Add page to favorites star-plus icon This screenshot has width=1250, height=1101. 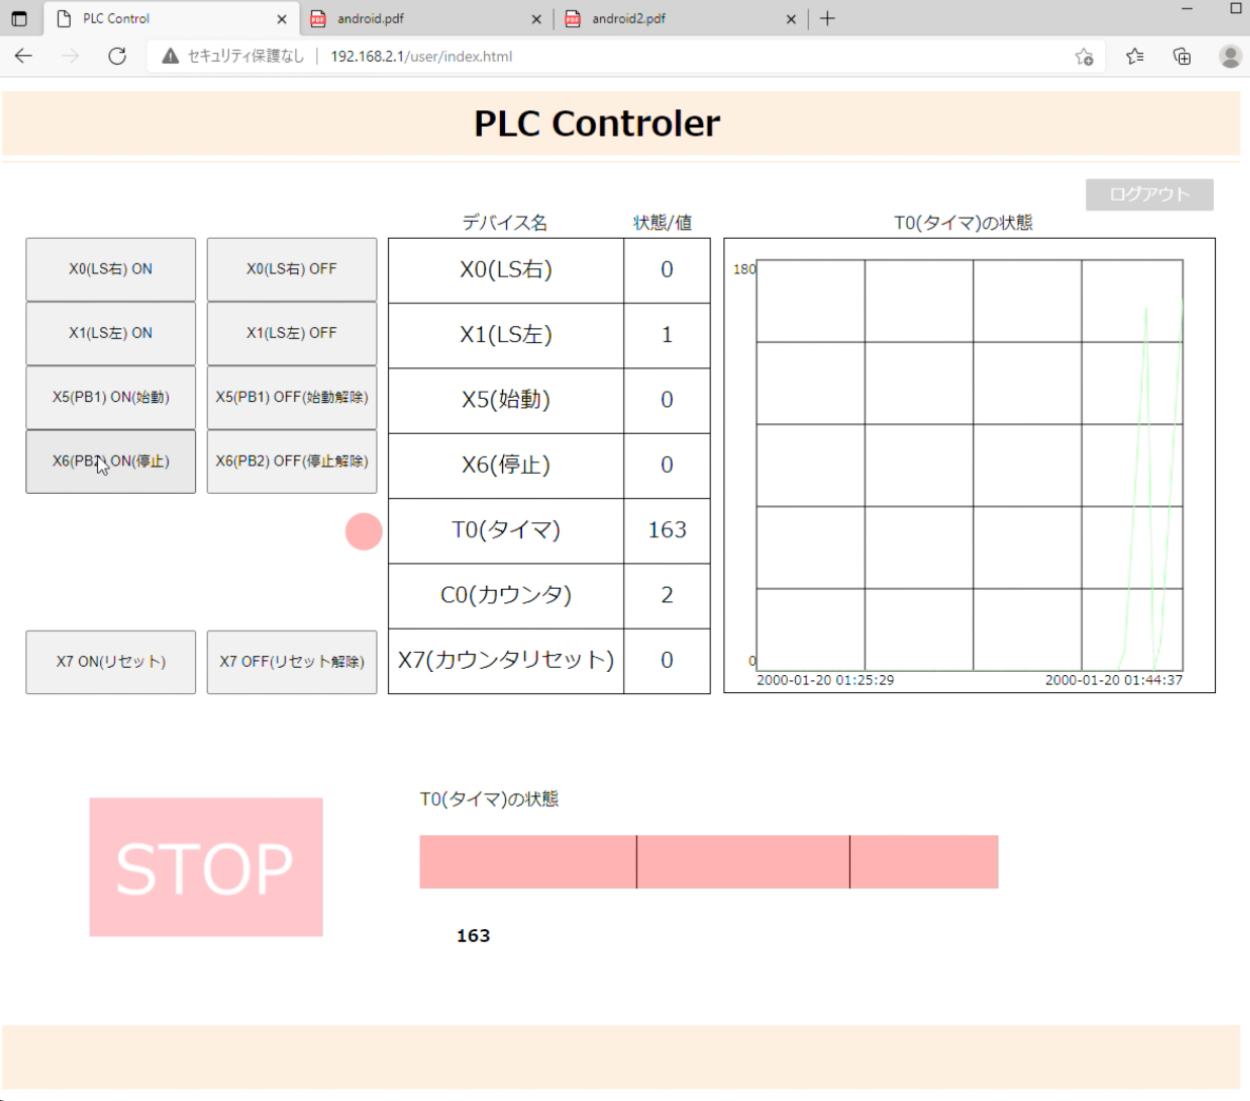point(1084,57)
